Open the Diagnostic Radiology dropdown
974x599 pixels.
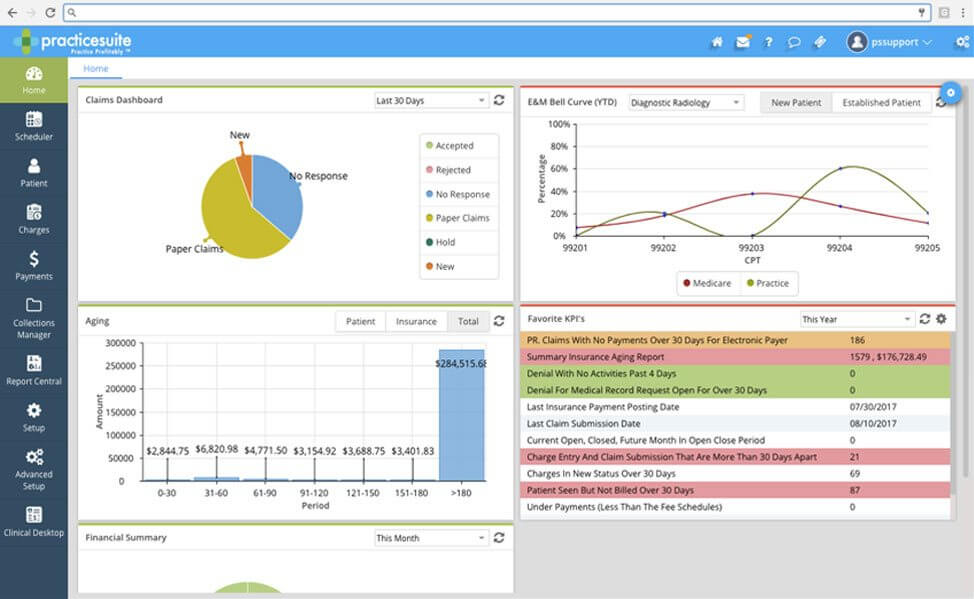click(x=686, y=103)
